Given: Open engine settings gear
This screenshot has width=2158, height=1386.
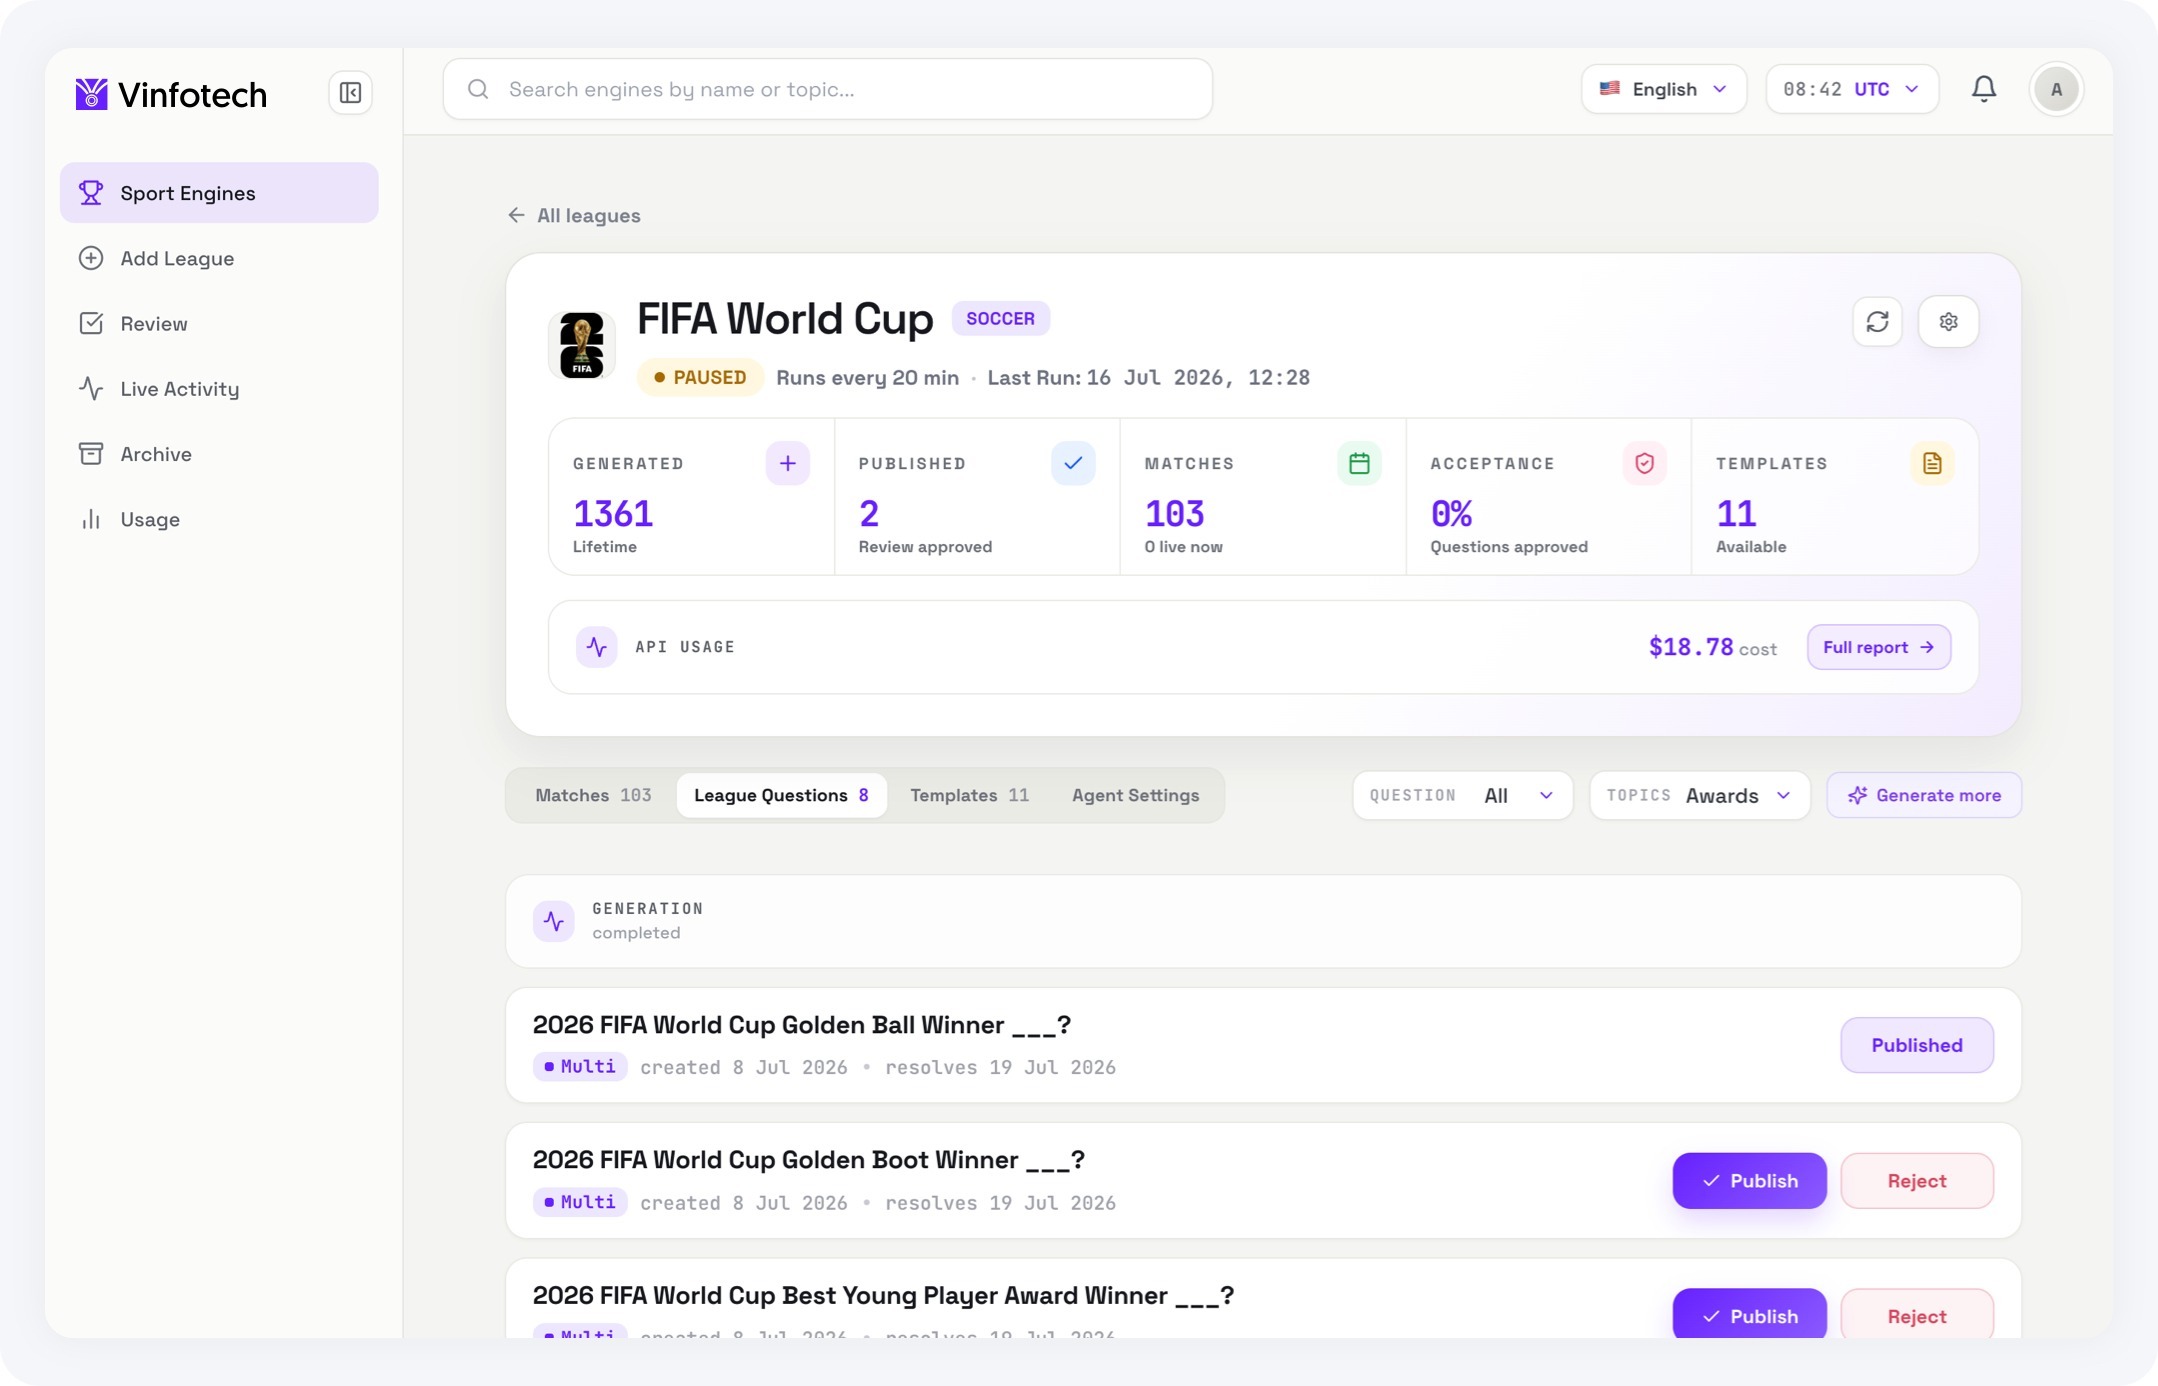Looking at the screenshot, I should 1948,322.
